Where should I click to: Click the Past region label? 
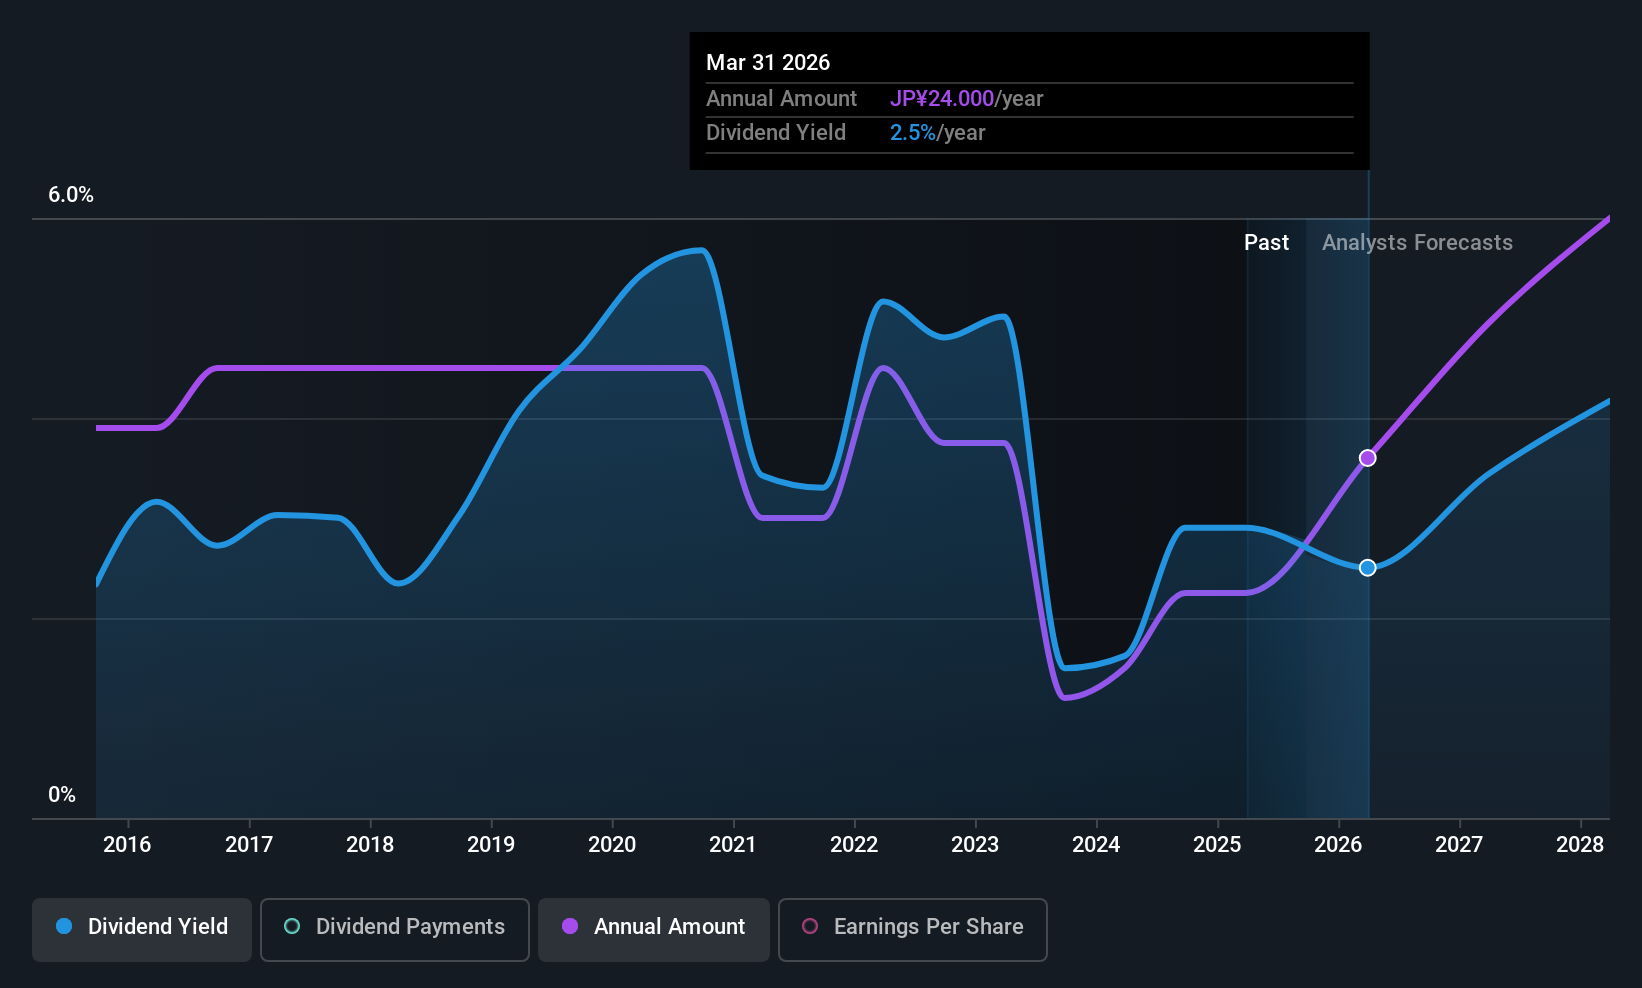click(1266, 243)
